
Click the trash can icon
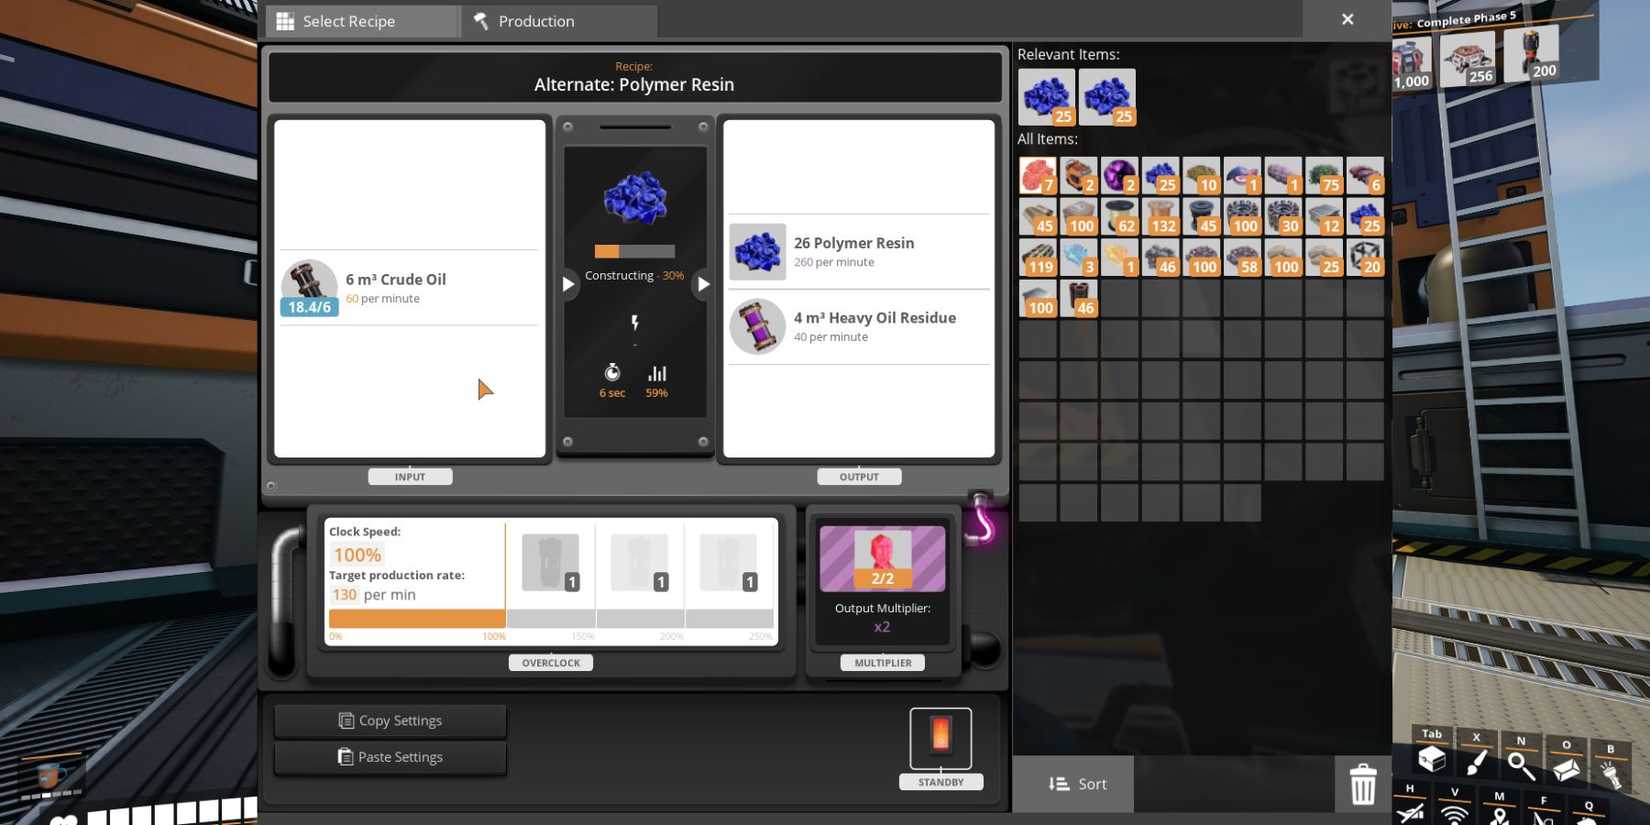1362,784
